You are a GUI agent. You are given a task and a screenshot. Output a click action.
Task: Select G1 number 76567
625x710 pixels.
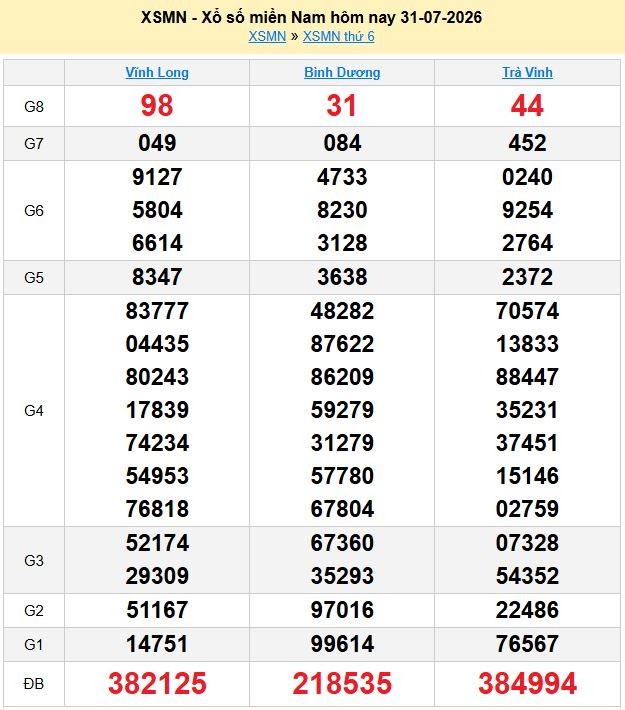(x=527, y=644)
